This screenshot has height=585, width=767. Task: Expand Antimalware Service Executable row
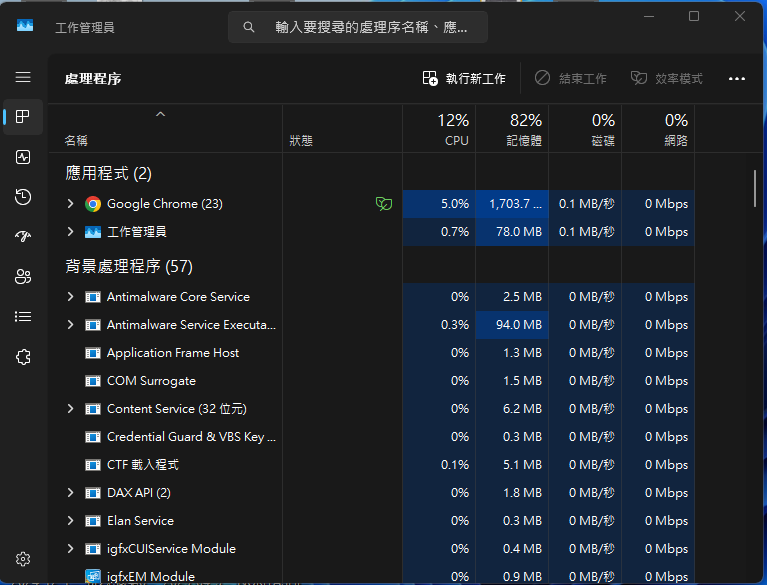(70, 324)
